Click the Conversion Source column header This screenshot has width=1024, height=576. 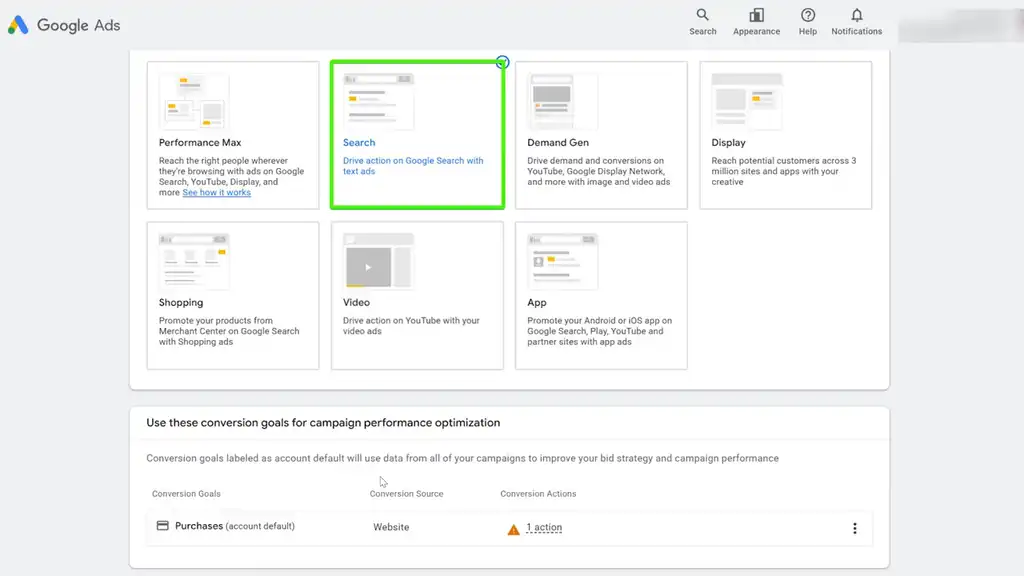[x=406, y=494]
